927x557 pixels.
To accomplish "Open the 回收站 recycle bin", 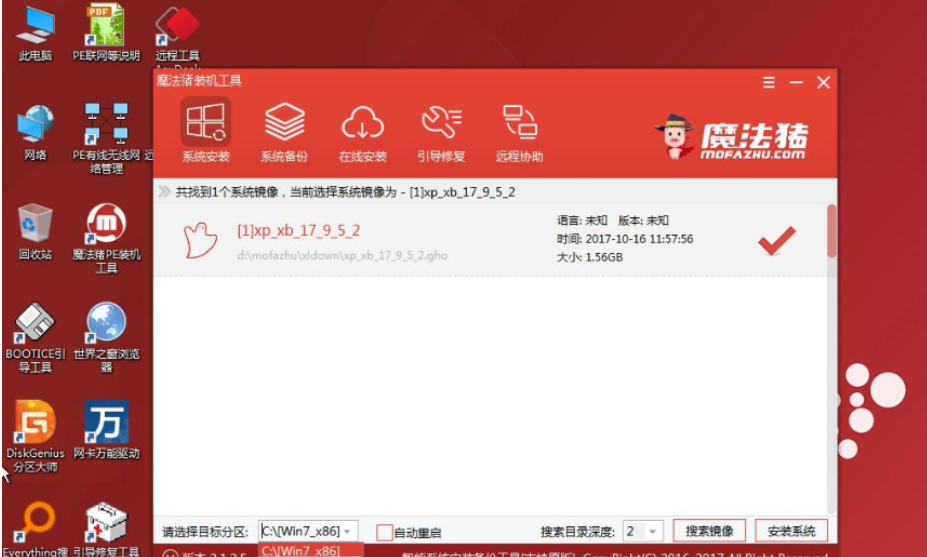I will pyautogui.click(x=35, y=232).
